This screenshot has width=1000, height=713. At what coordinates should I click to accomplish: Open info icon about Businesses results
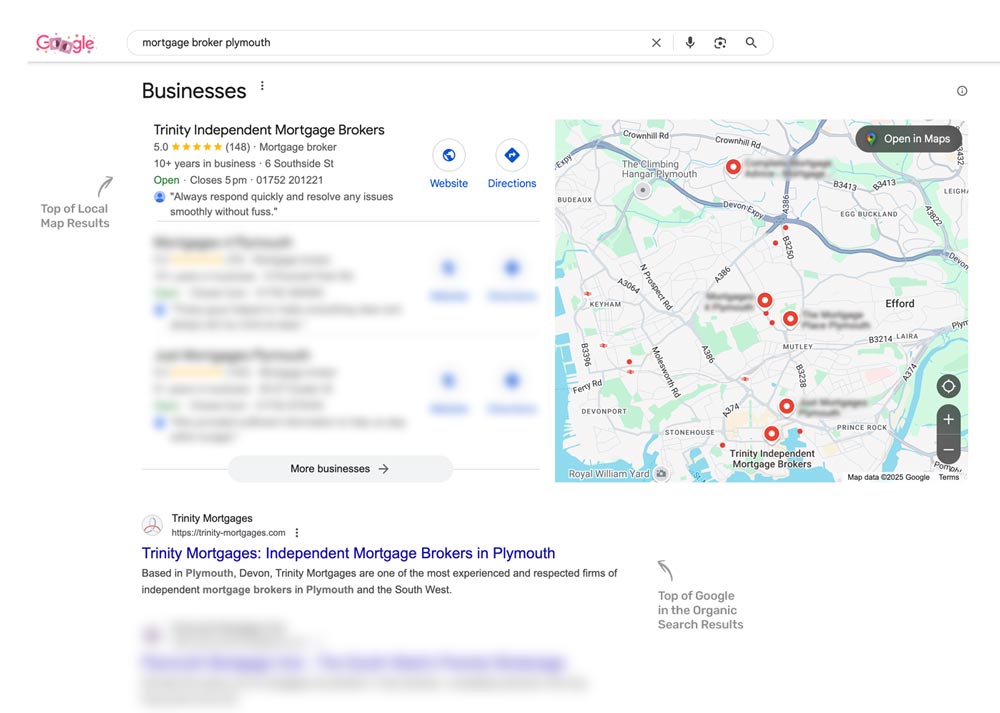(x=962, y=91)
